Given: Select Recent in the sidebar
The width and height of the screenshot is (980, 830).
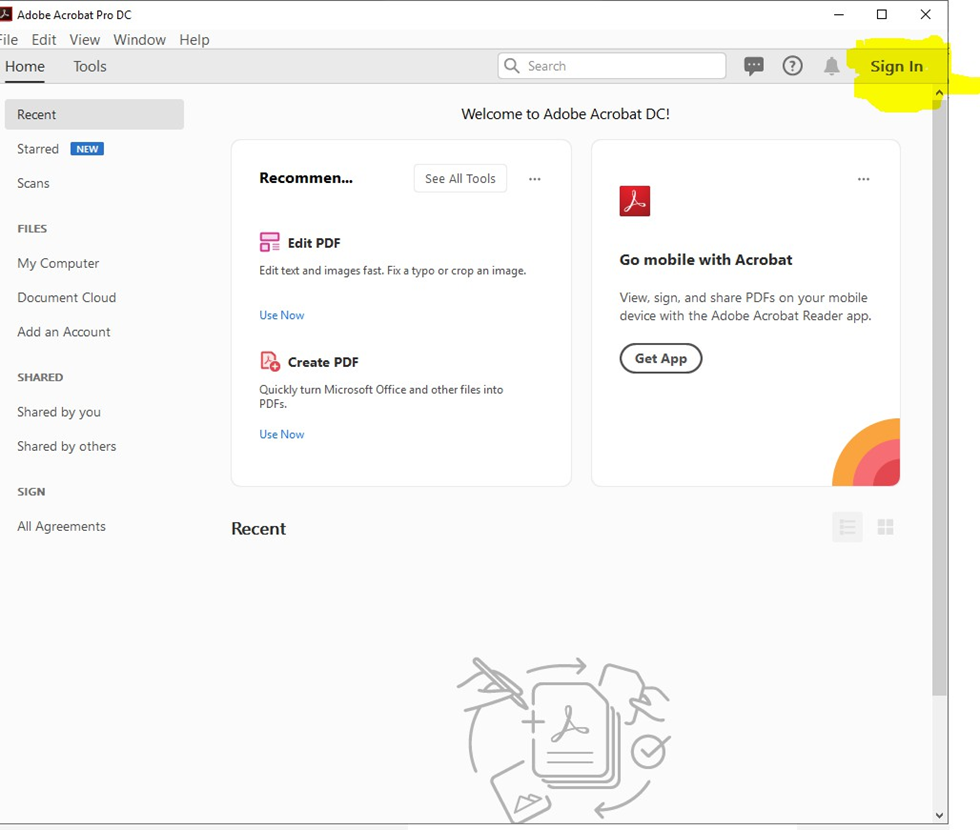Looking at the screenshot, I should [94, 114].
